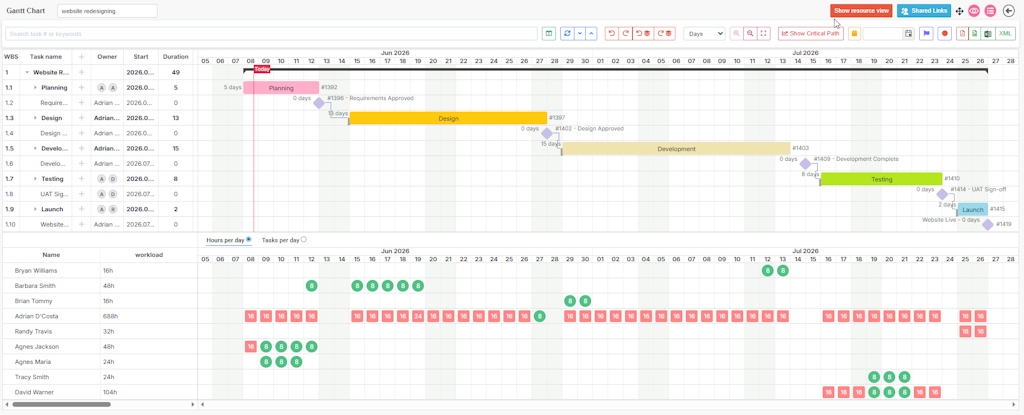
Task: Expand the Design task group
Action: 35,118
